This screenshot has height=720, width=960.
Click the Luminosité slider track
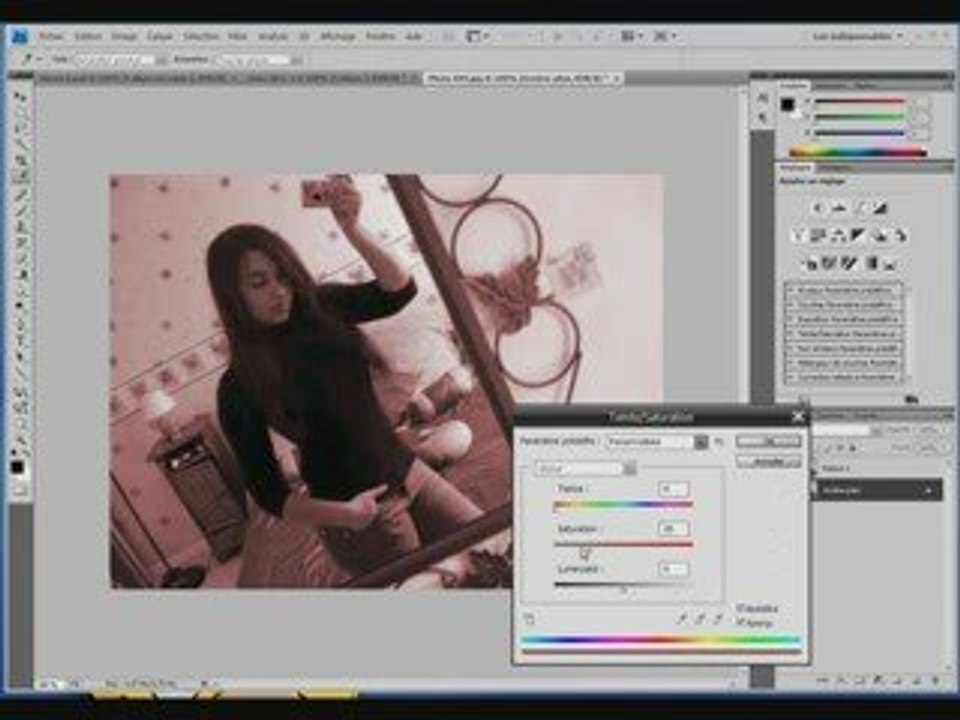(623, 585)
